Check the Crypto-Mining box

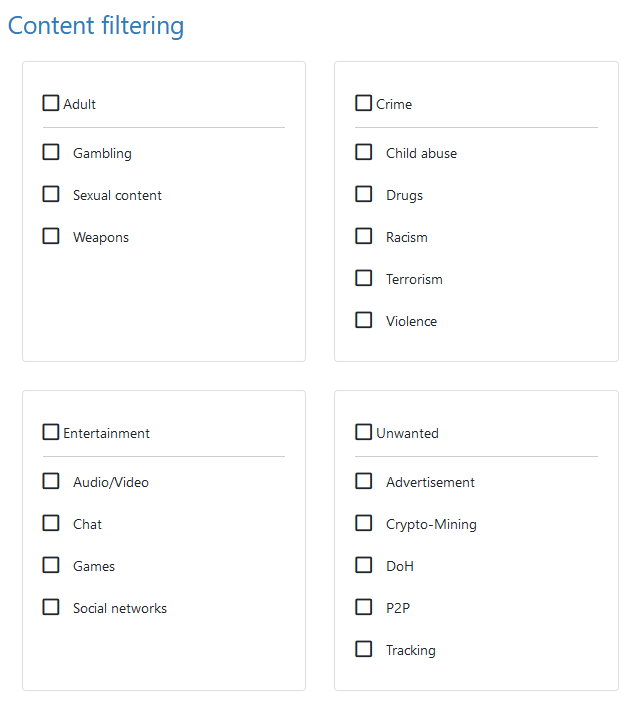pos(364,523)
